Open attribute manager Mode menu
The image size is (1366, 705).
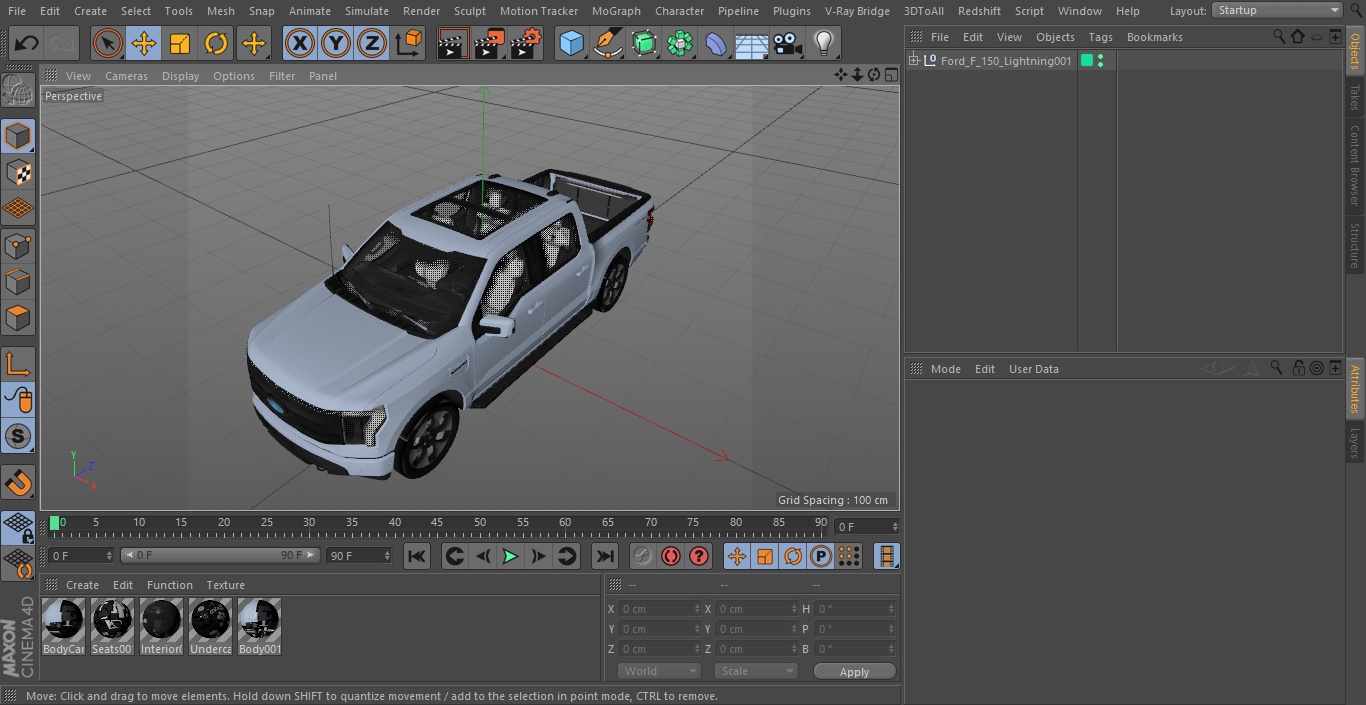pos(945,369)
